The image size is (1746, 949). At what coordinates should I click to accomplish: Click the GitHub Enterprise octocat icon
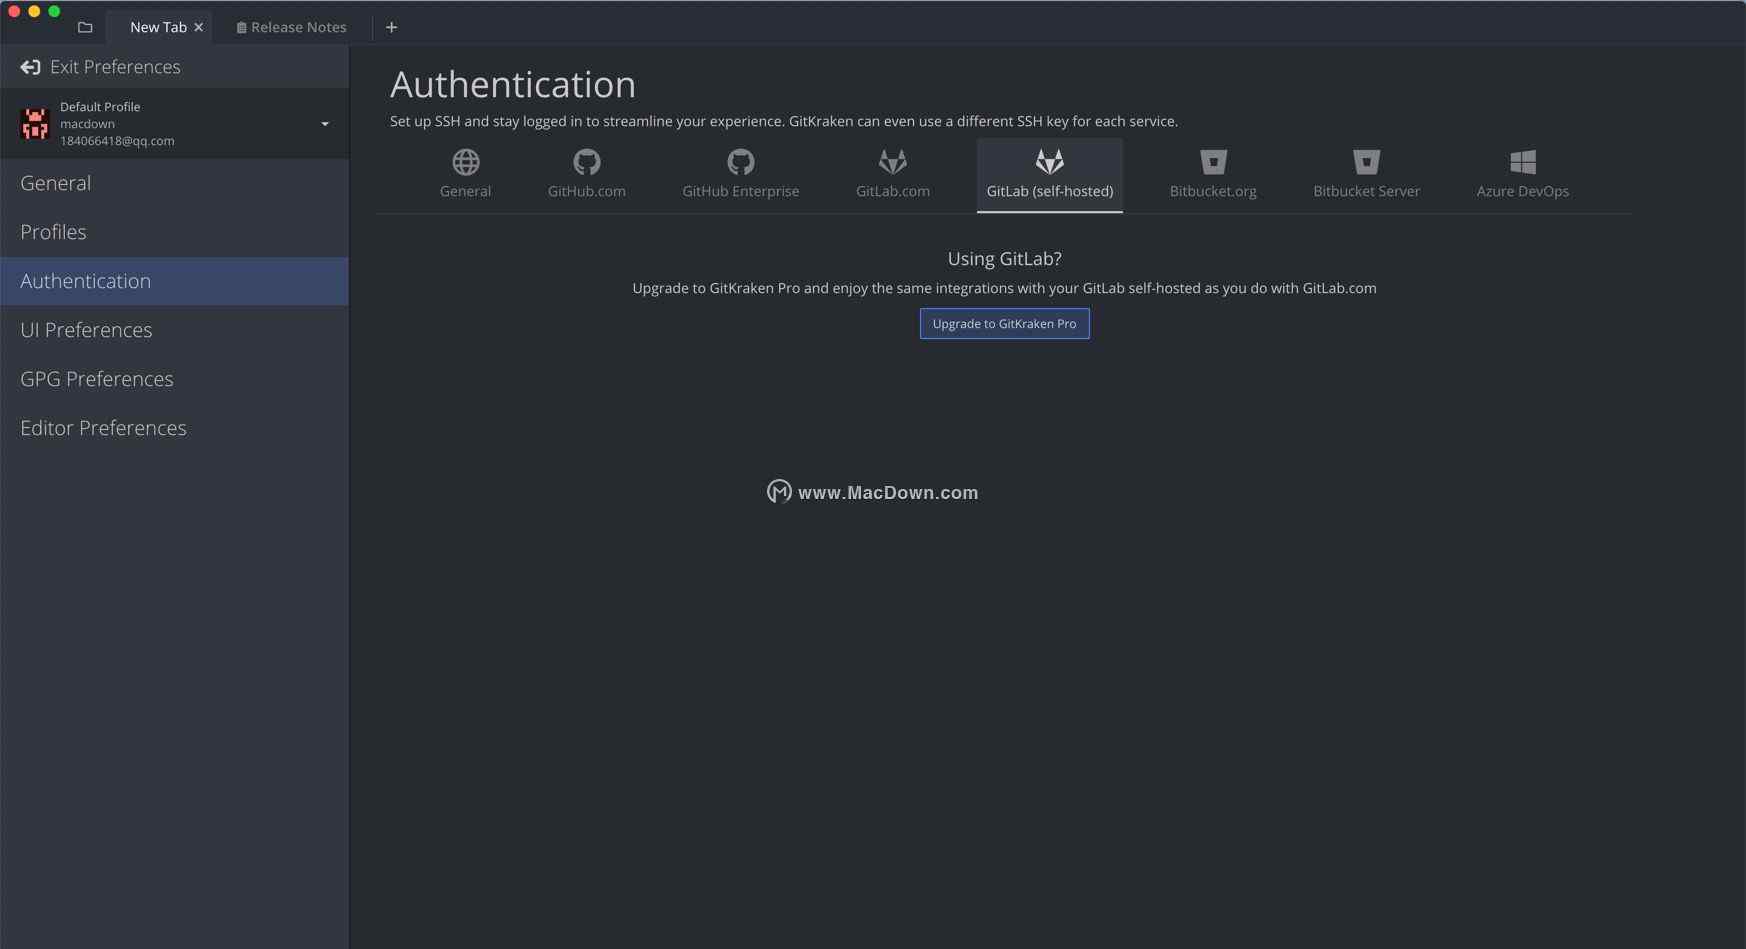(x=741, y=162)
